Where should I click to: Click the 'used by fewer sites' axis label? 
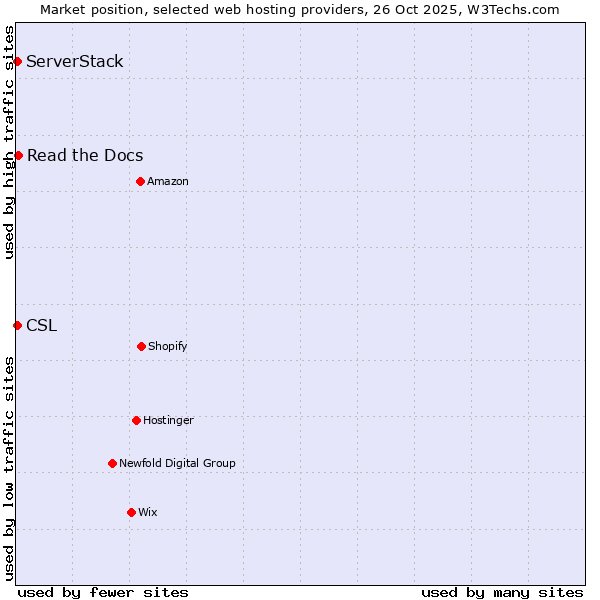click(103, 592)
